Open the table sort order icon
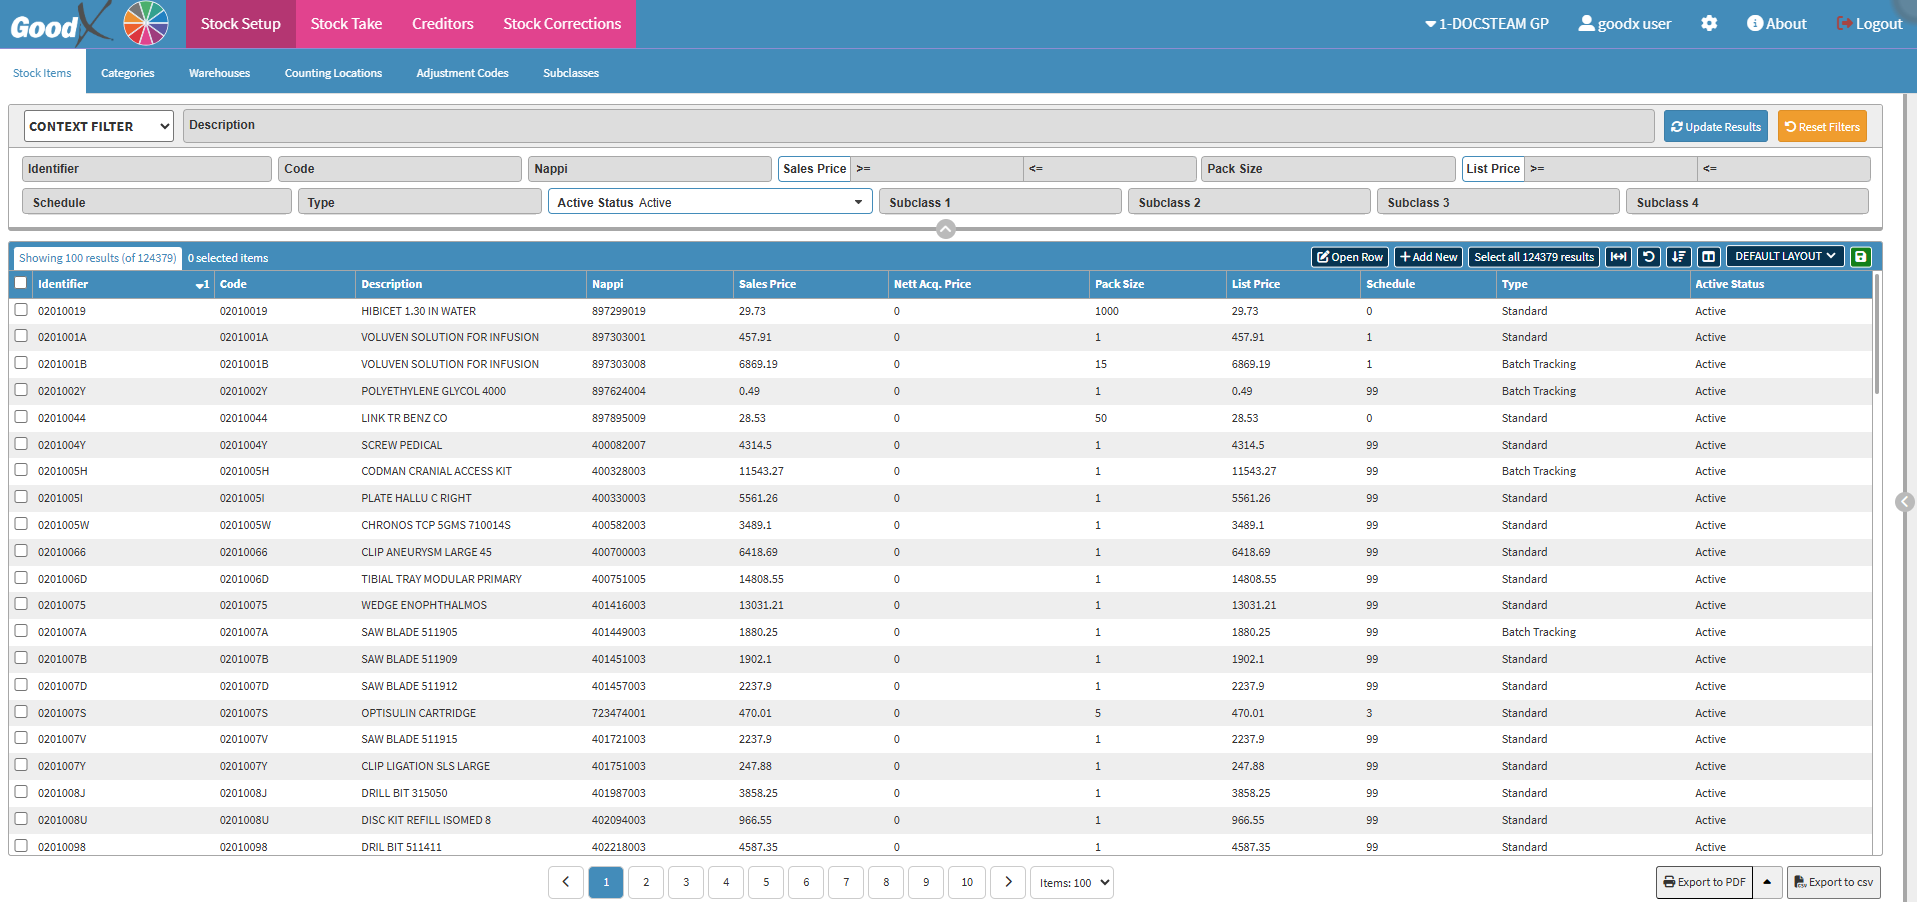The width and height of the screenshot is (1917, 902). point(1679,257)
